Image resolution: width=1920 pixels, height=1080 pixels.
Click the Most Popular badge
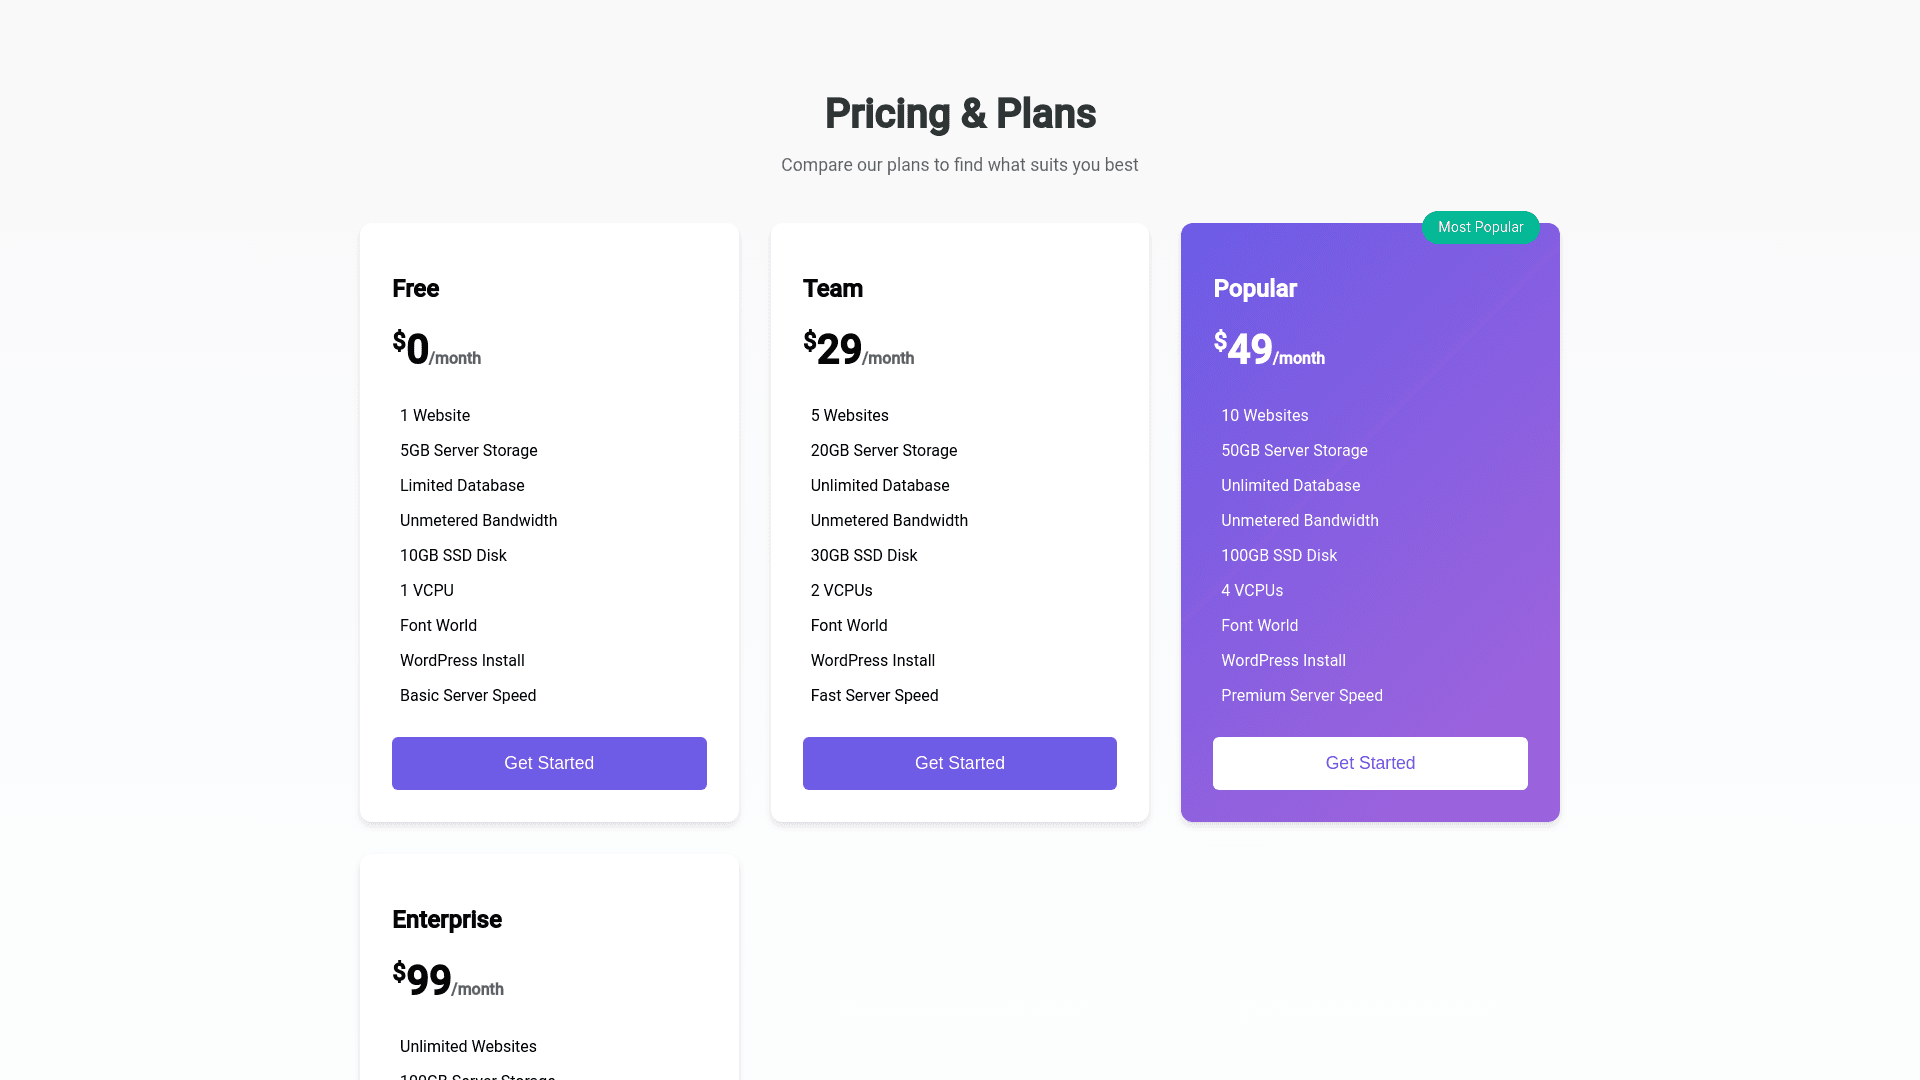click(1480, 227)
